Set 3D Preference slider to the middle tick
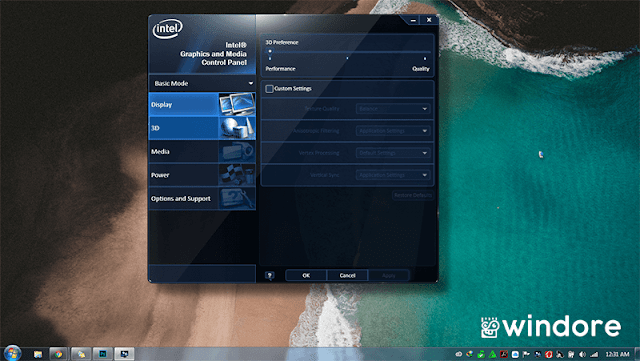The width and height of the screenshot is (640, 361). point(347,58)
